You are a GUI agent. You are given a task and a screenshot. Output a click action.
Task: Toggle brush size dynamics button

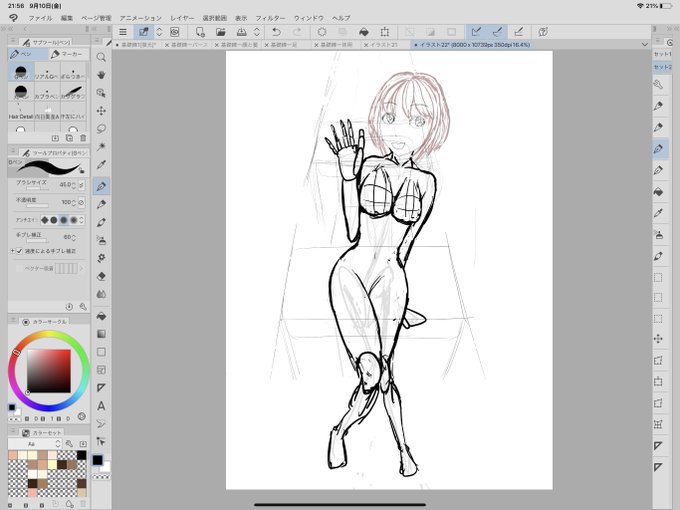click(82, 185)
